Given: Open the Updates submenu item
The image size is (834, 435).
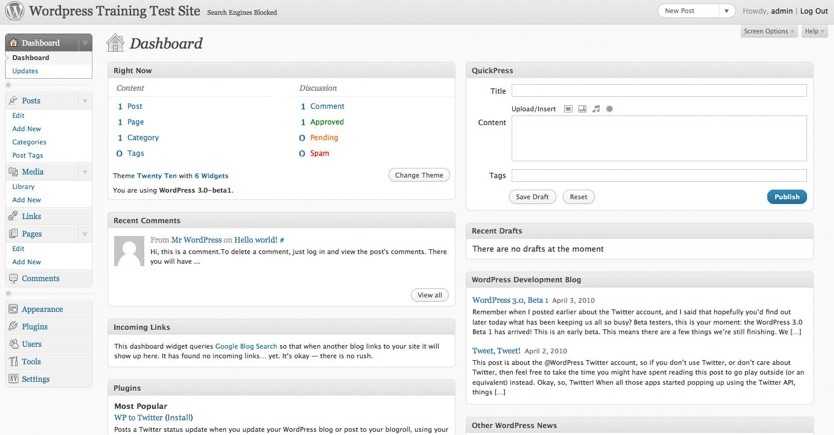Looking at the screenshot, I should pos(25,71).
